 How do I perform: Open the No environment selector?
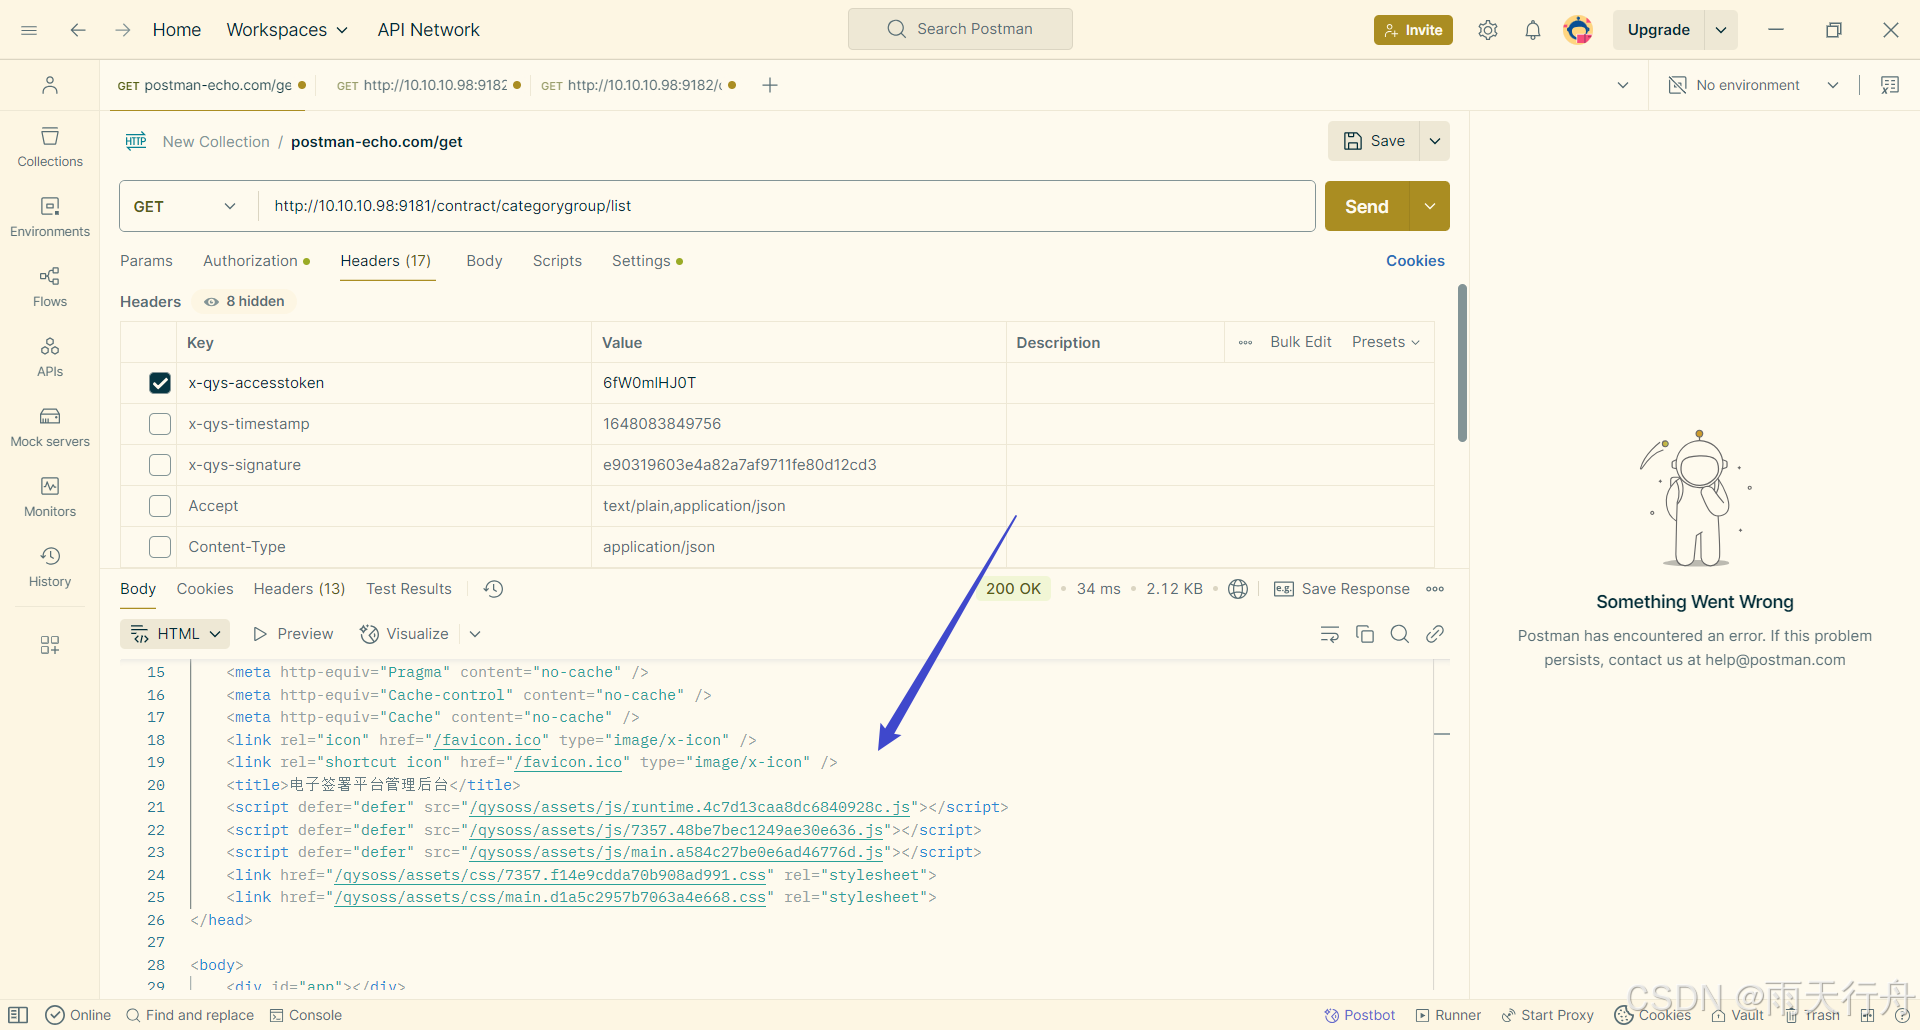pyautogui.click(x=1754, y=85)
